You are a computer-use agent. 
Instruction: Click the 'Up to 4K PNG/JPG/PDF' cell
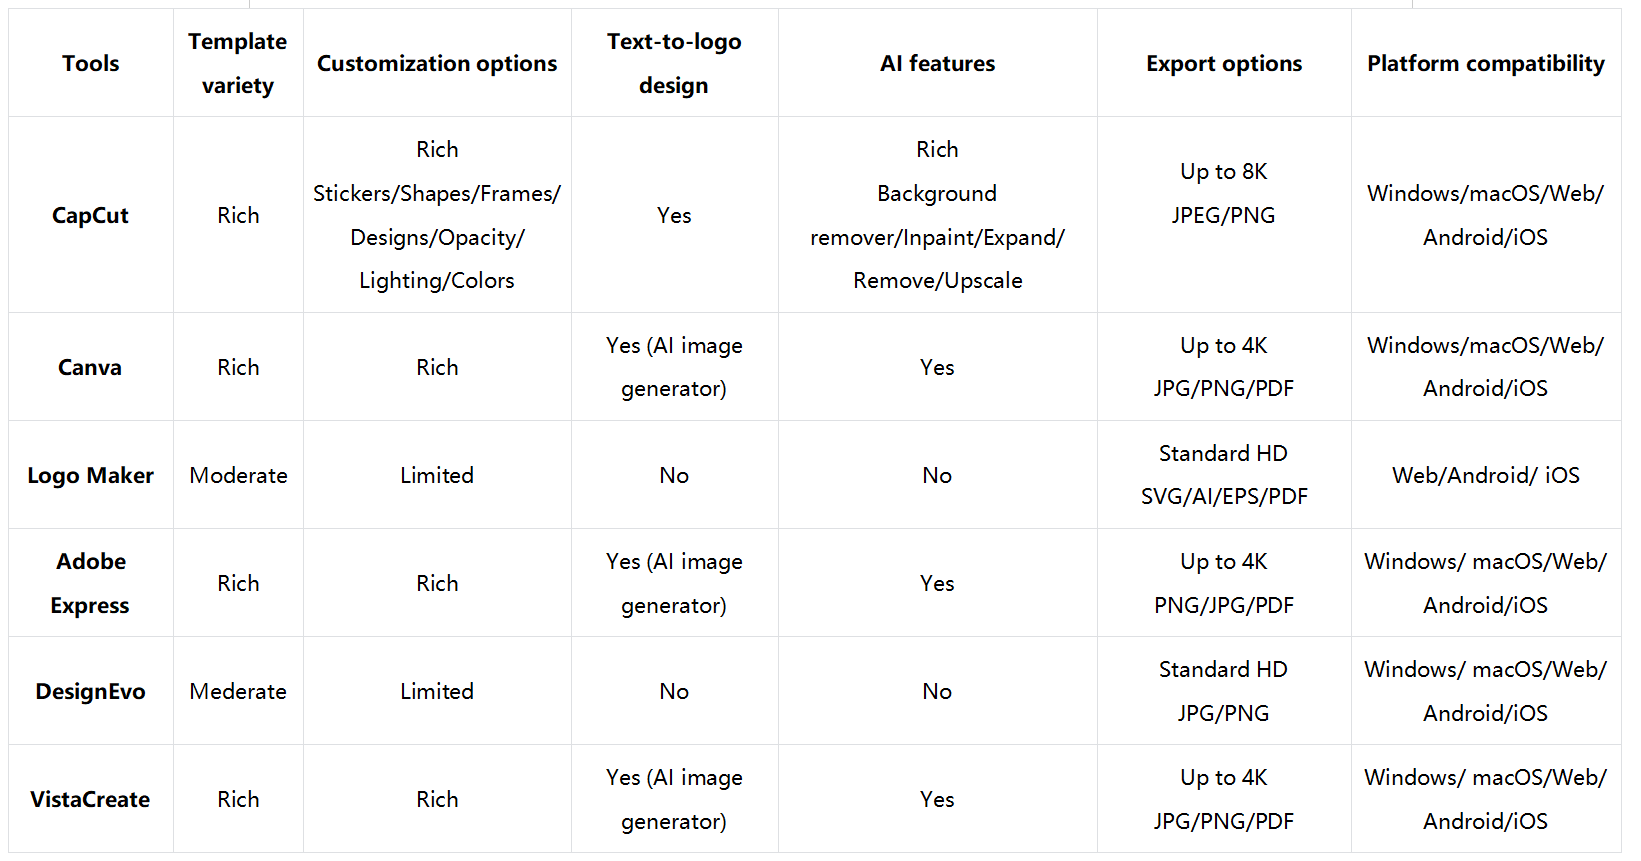coord(1223,583)
